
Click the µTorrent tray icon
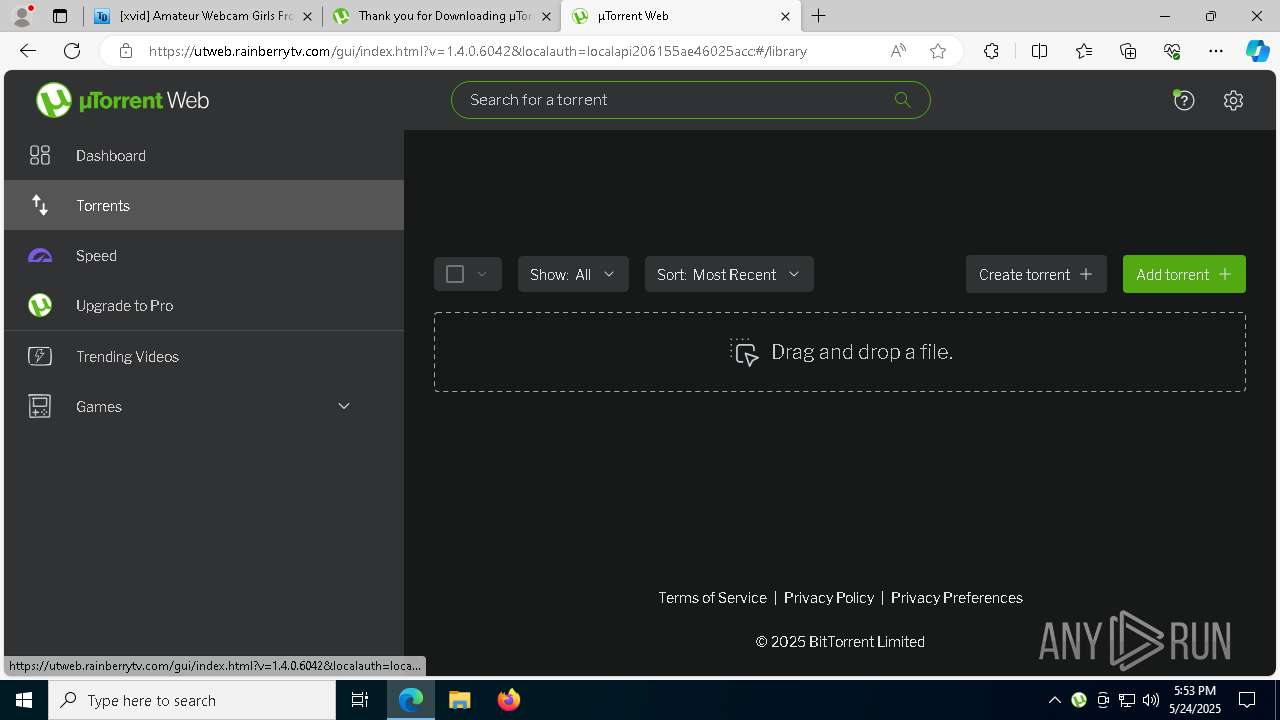[x=1078, y=700]
